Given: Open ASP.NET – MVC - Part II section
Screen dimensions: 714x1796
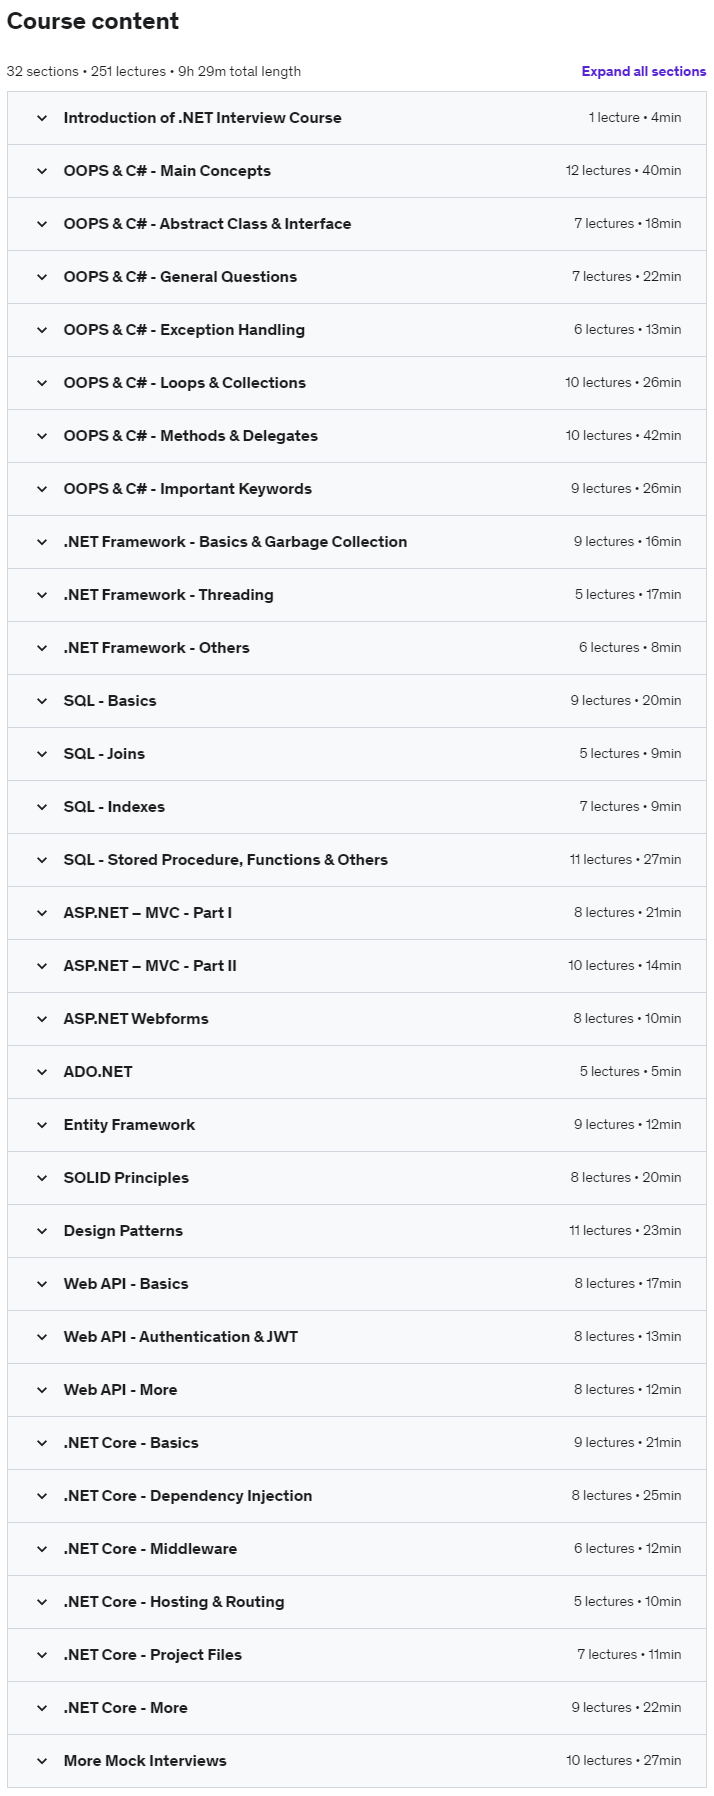Looking at the screenshot, I should pyautogui.click(x=356, y=966).
